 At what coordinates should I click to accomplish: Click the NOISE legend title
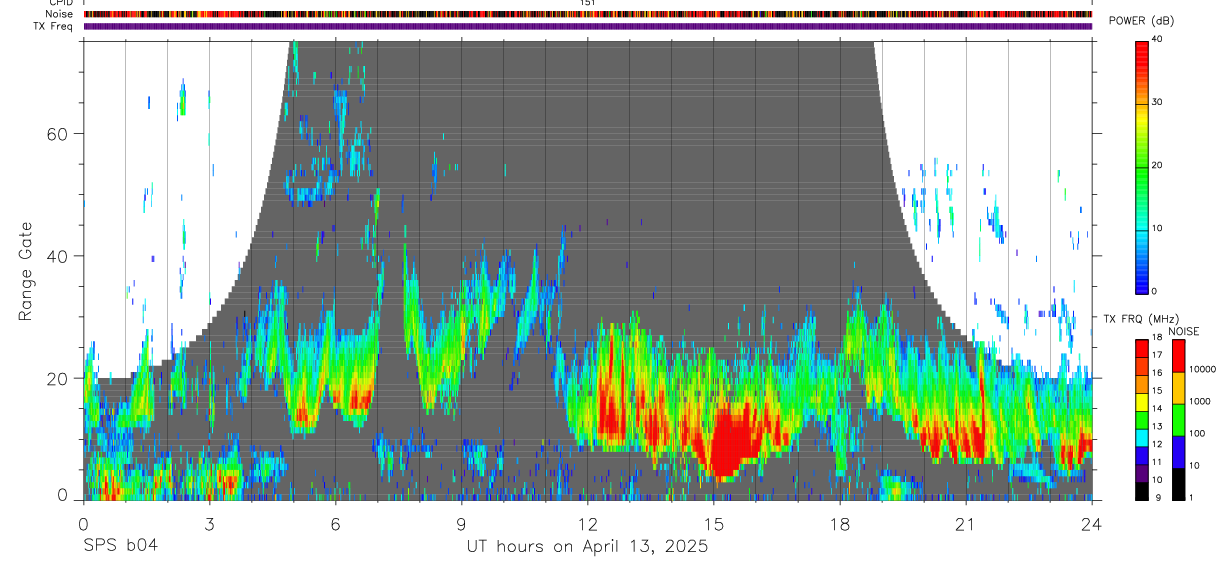click(1184, 331)
